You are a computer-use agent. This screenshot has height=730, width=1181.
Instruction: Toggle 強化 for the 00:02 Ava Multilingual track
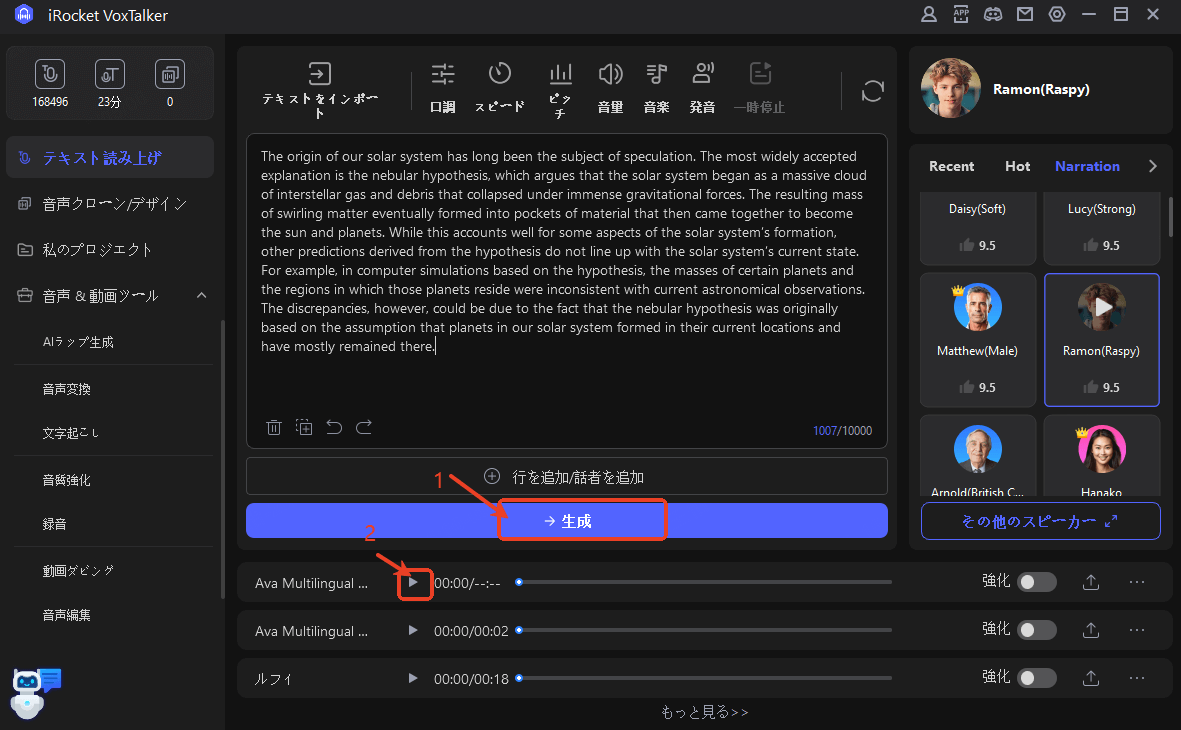(x=1037, y=631)
